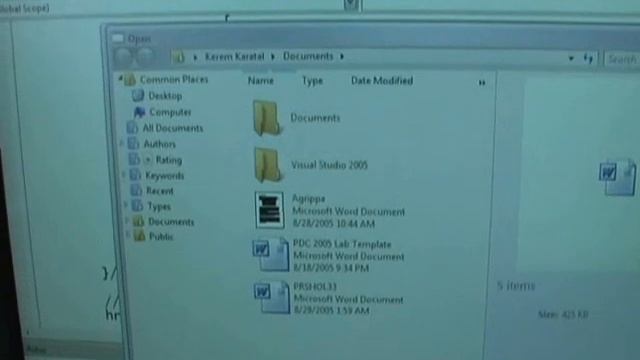
Task: Expand arrow after Documents breadcrumb
Action: click(x=342, y=57)
